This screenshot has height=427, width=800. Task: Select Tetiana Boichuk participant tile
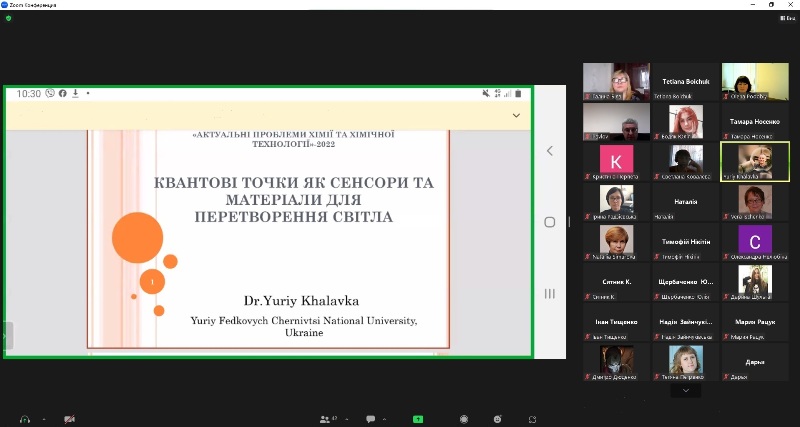685,82
